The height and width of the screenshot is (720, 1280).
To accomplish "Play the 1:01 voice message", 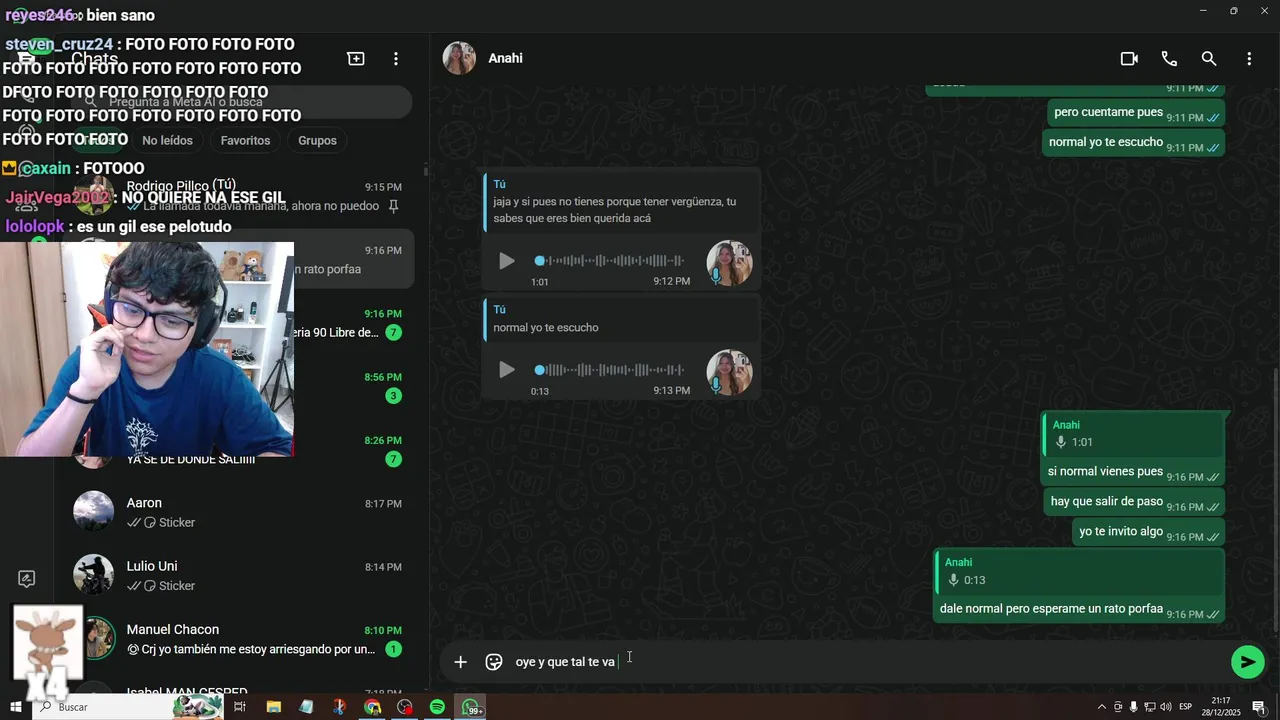I will point(507,261).
